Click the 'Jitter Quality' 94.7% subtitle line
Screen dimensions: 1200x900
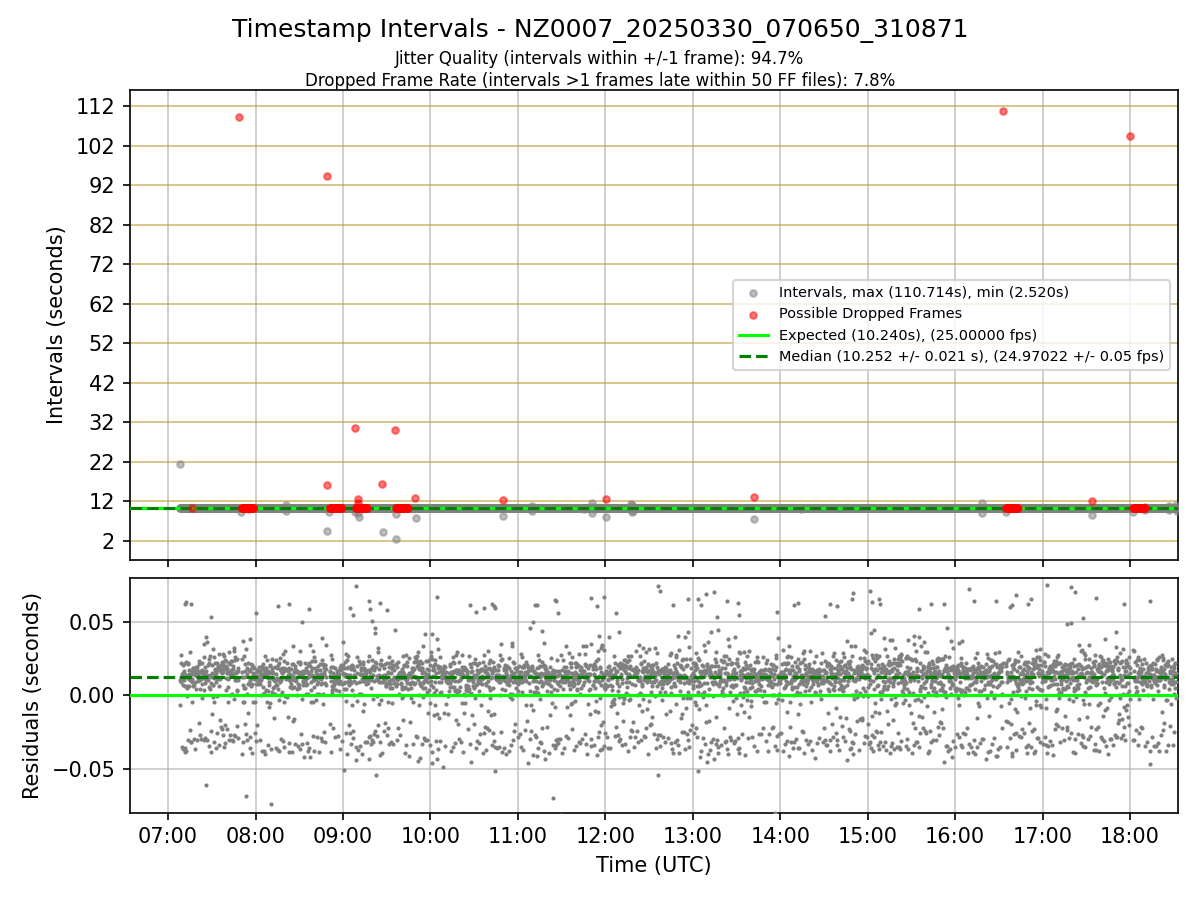(599, 59)
